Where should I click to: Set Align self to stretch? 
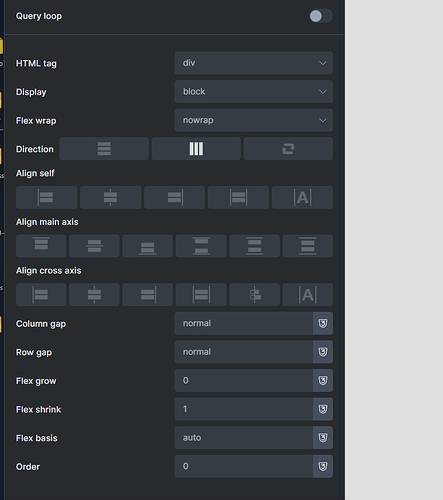(238, 197)
